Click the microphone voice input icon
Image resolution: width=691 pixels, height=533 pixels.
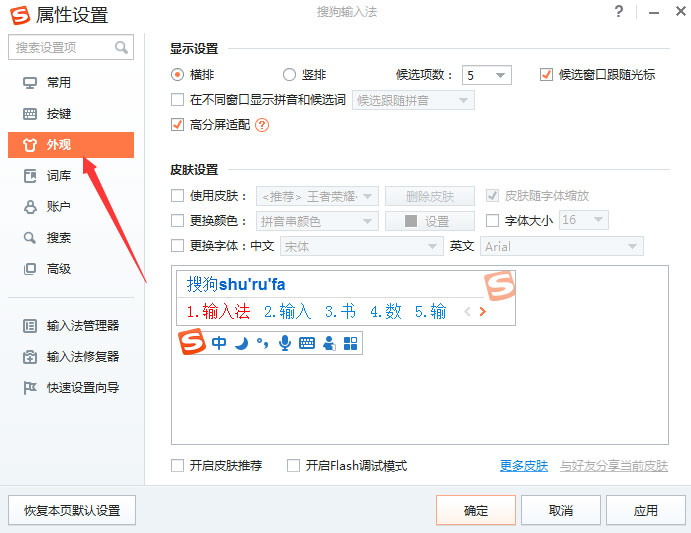coord(285,343)
